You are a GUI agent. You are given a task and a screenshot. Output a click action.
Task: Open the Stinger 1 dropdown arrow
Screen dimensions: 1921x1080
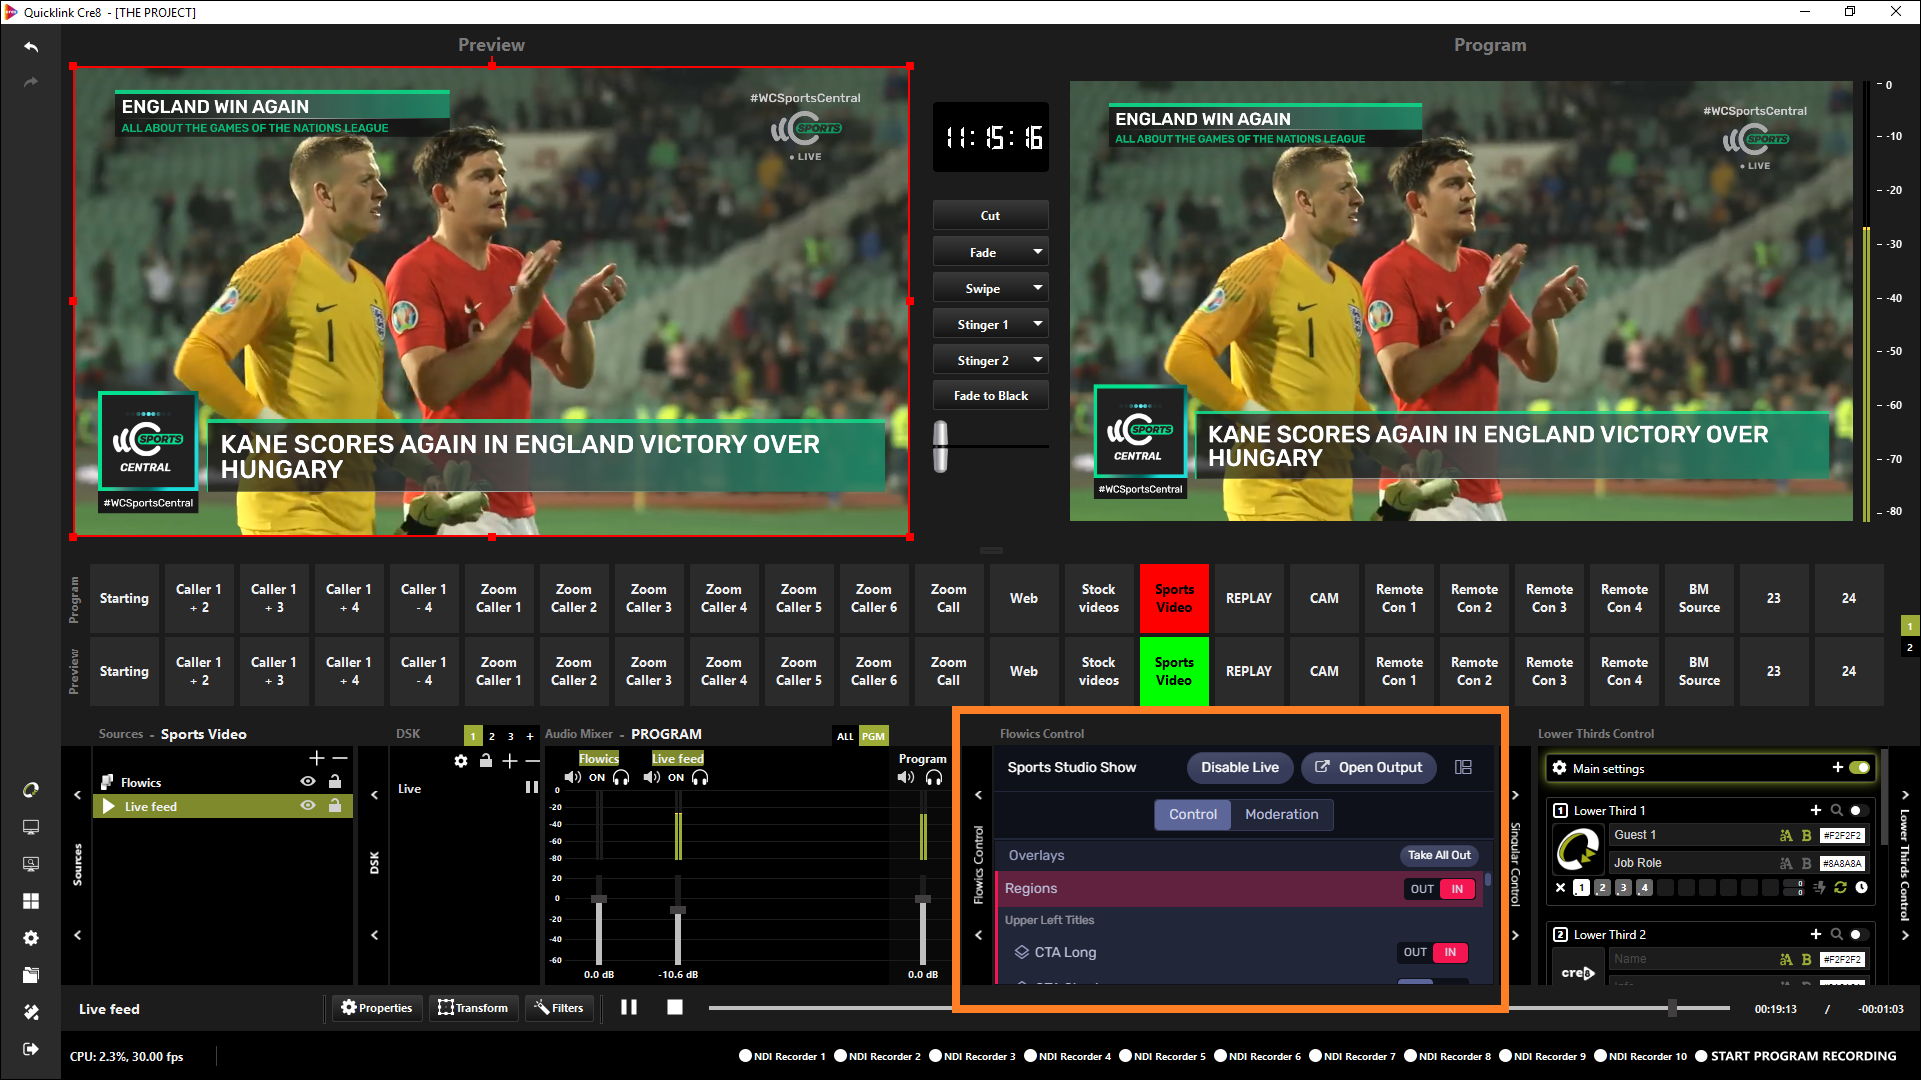(x=1037, y=324)
